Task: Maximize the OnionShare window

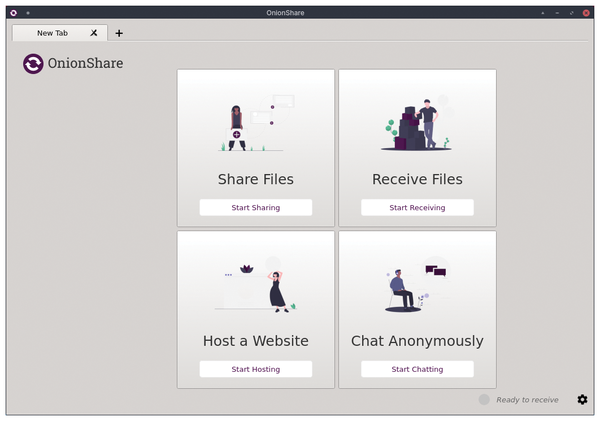Action: [572, 13]
